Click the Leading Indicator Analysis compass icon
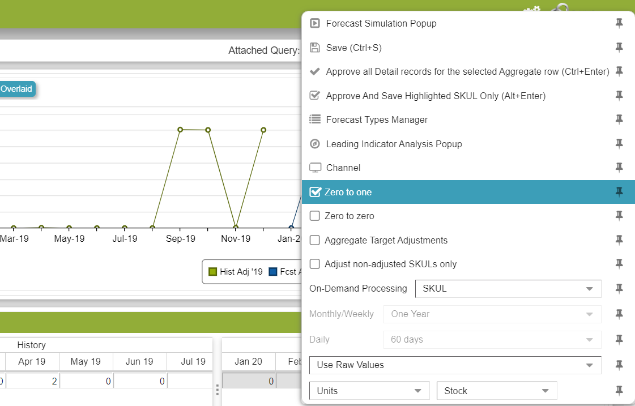The width and height of the screenshot is (635, 406). [x=315, y=144]
